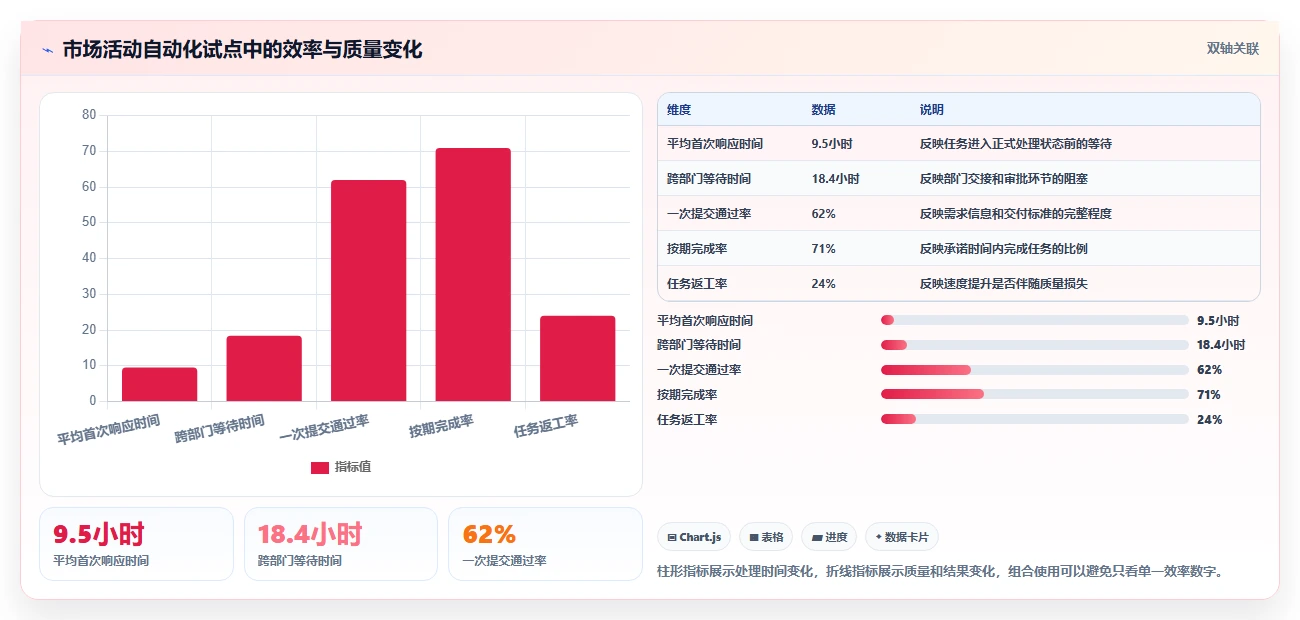Click the 任务返工率 bar in the chart
This screenshot has height=620, width=1300.
[577, 358]
